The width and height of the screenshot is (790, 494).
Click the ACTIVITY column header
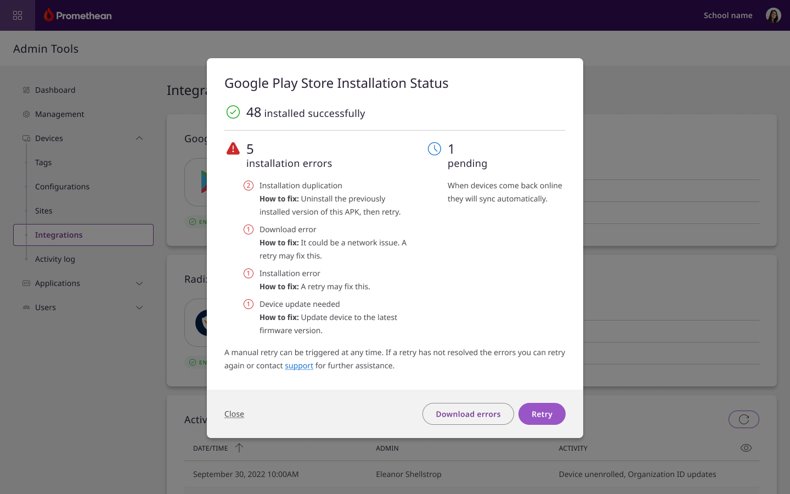click(x=573, y=448)
